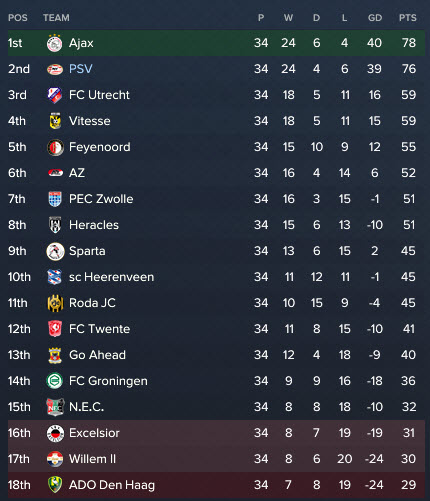The height and width of the screenshot is (501, 430).
Task: Select the Vitesse club logo
Action: [x=55, y=121]
